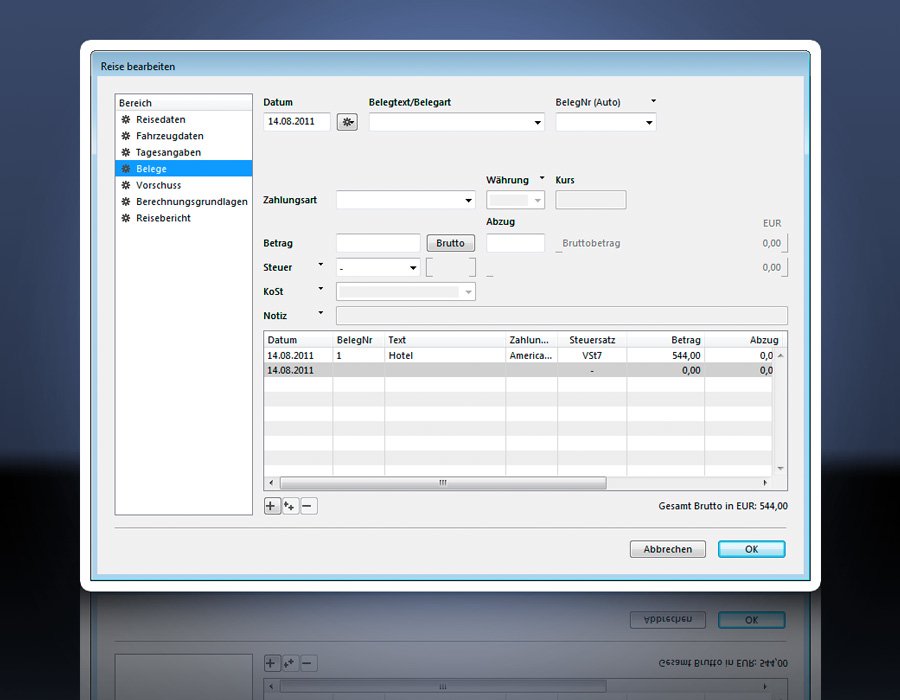Click the Abbrechen button

point(667,549)
